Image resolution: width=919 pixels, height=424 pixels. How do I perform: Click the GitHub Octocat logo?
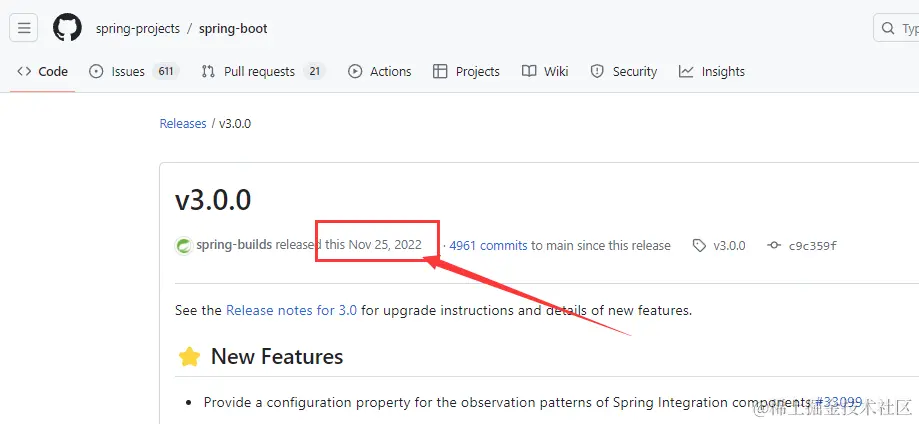67,28
